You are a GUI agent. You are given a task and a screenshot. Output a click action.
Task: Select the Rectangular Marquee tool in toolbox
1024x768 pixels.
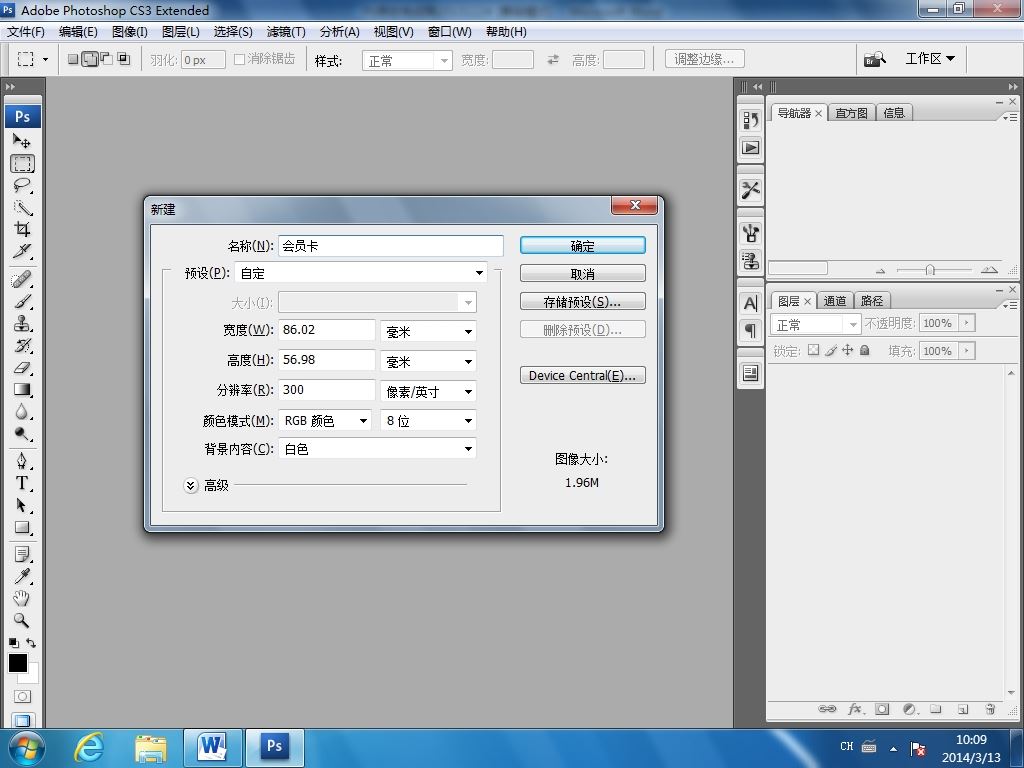click(22, 163)
